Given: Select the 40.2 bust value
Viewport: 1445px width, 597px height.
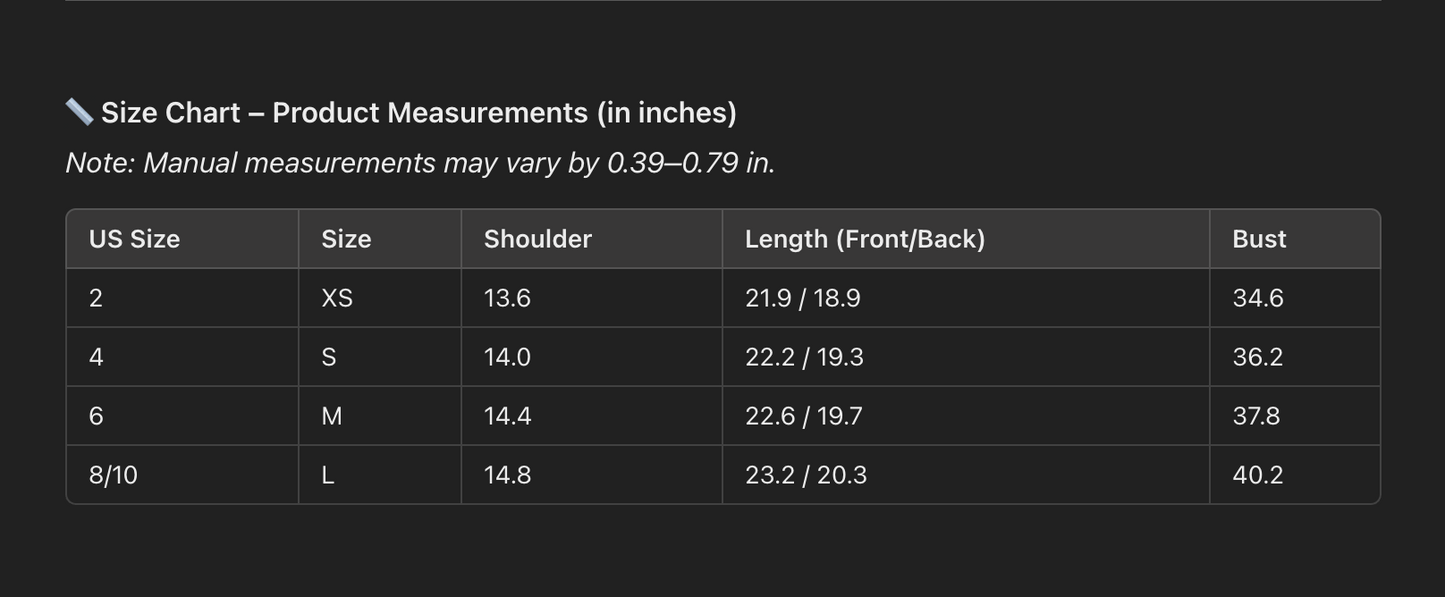Looking at the screenshot, I should pos(1257,475).
